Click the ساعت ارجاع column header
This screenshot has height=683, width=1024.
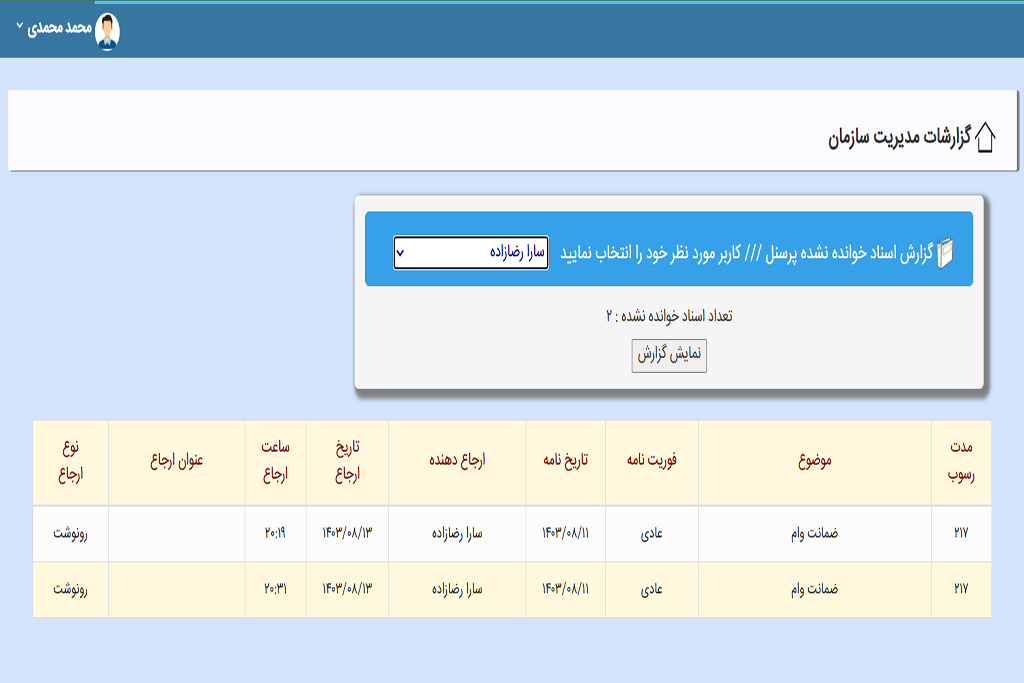pos(276,462)
